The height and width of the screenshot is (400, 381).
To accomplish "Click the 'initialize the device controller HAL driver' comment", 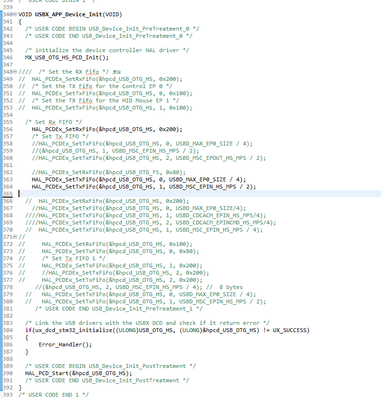I will click(x=107, y=50).
